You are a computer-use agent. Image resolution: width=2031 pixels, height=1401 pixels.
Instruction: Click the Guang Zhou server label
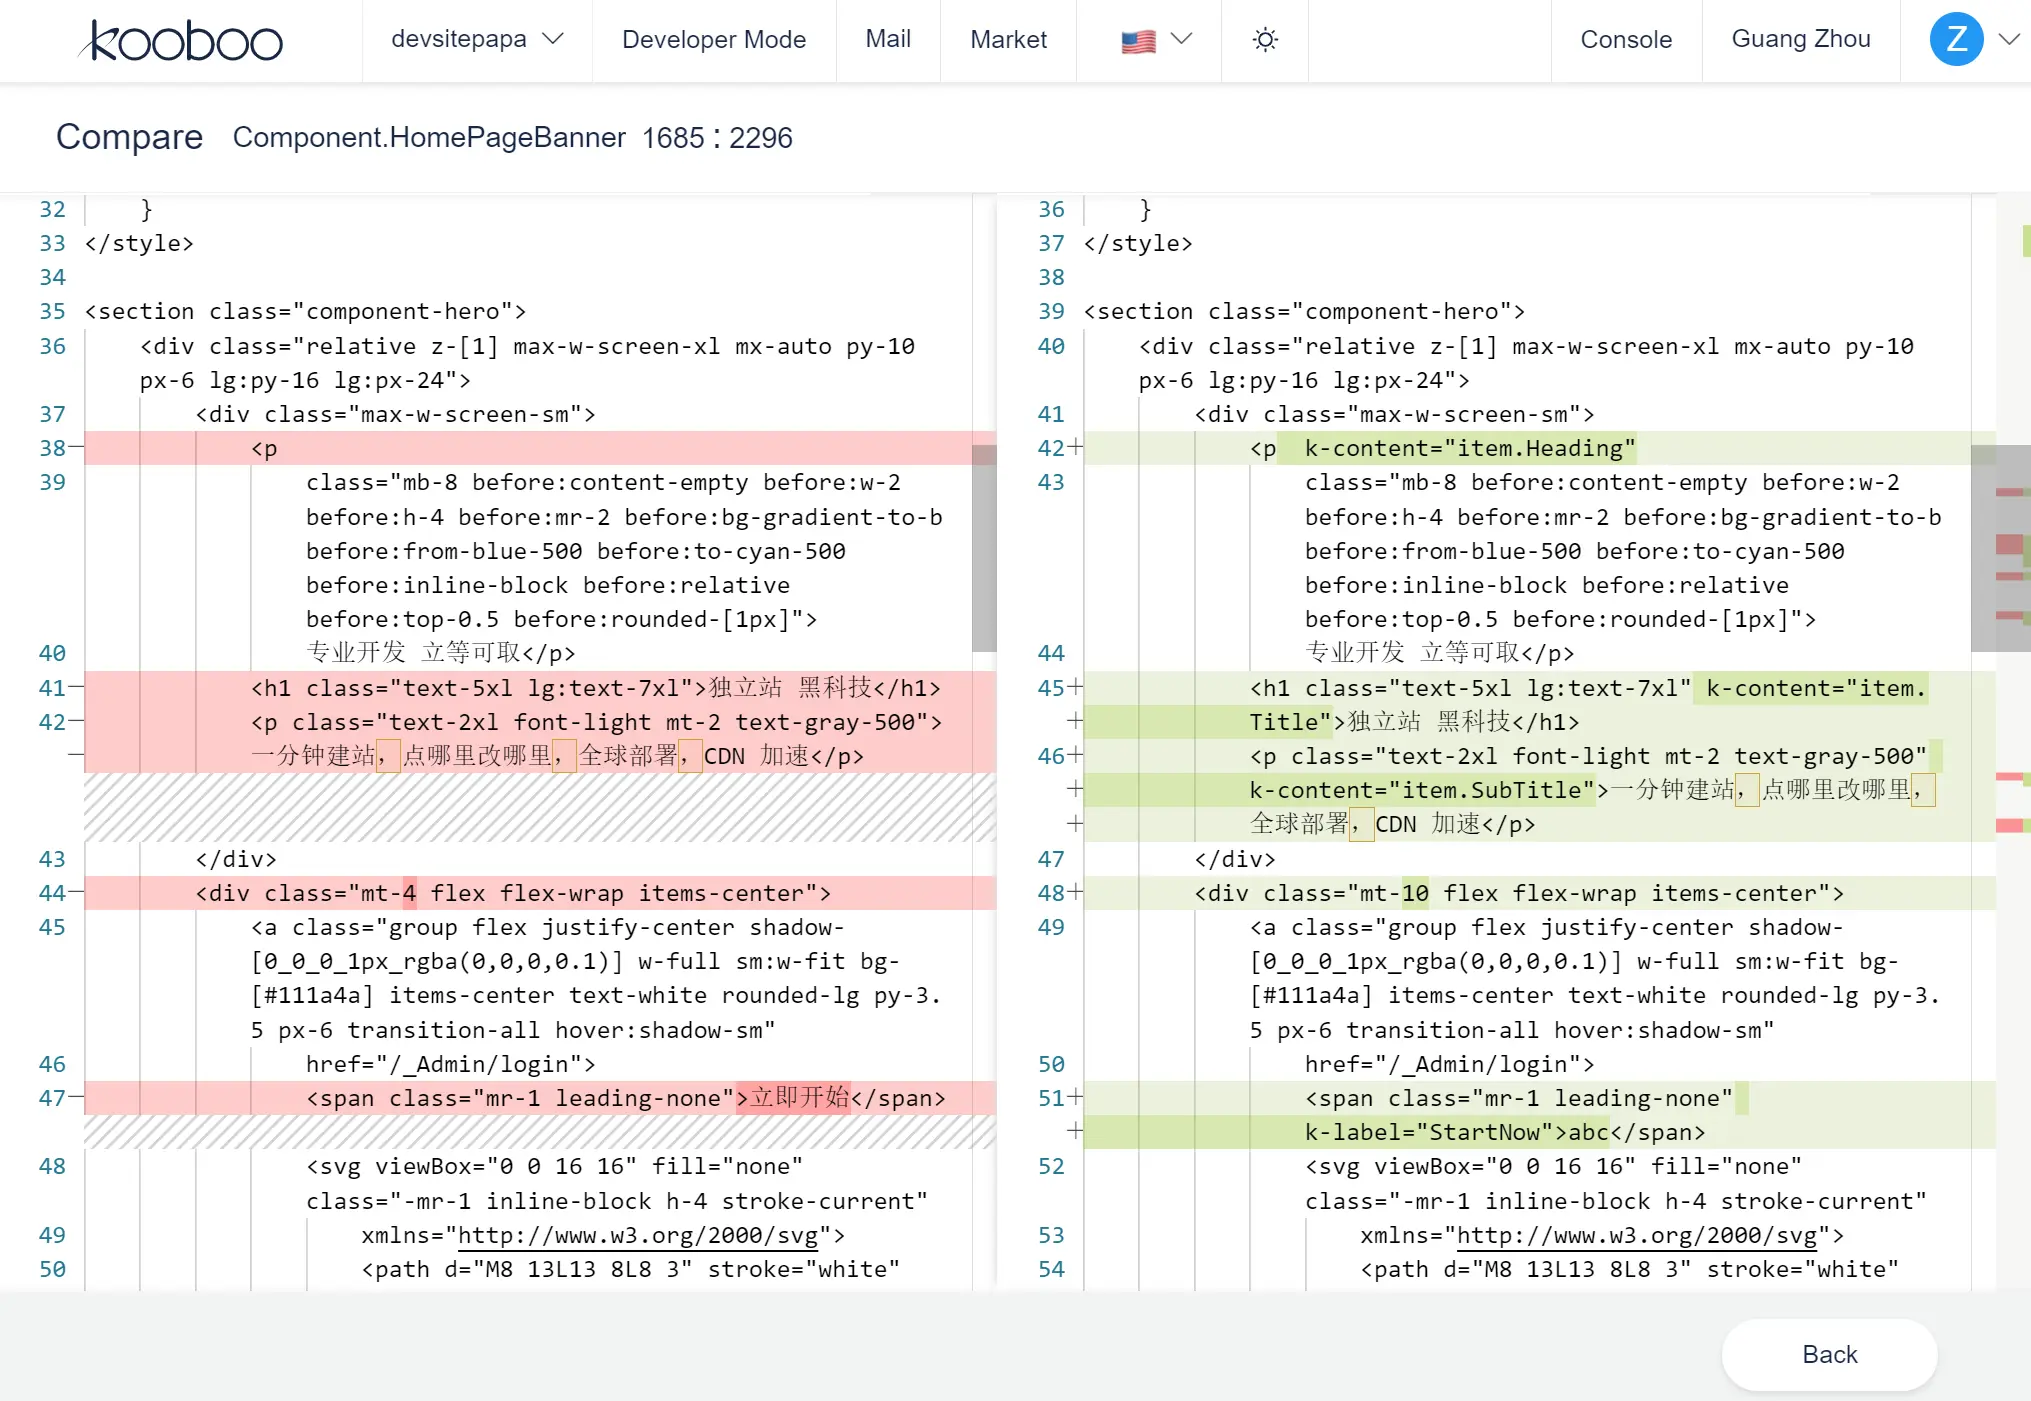tap(1800, 40)
